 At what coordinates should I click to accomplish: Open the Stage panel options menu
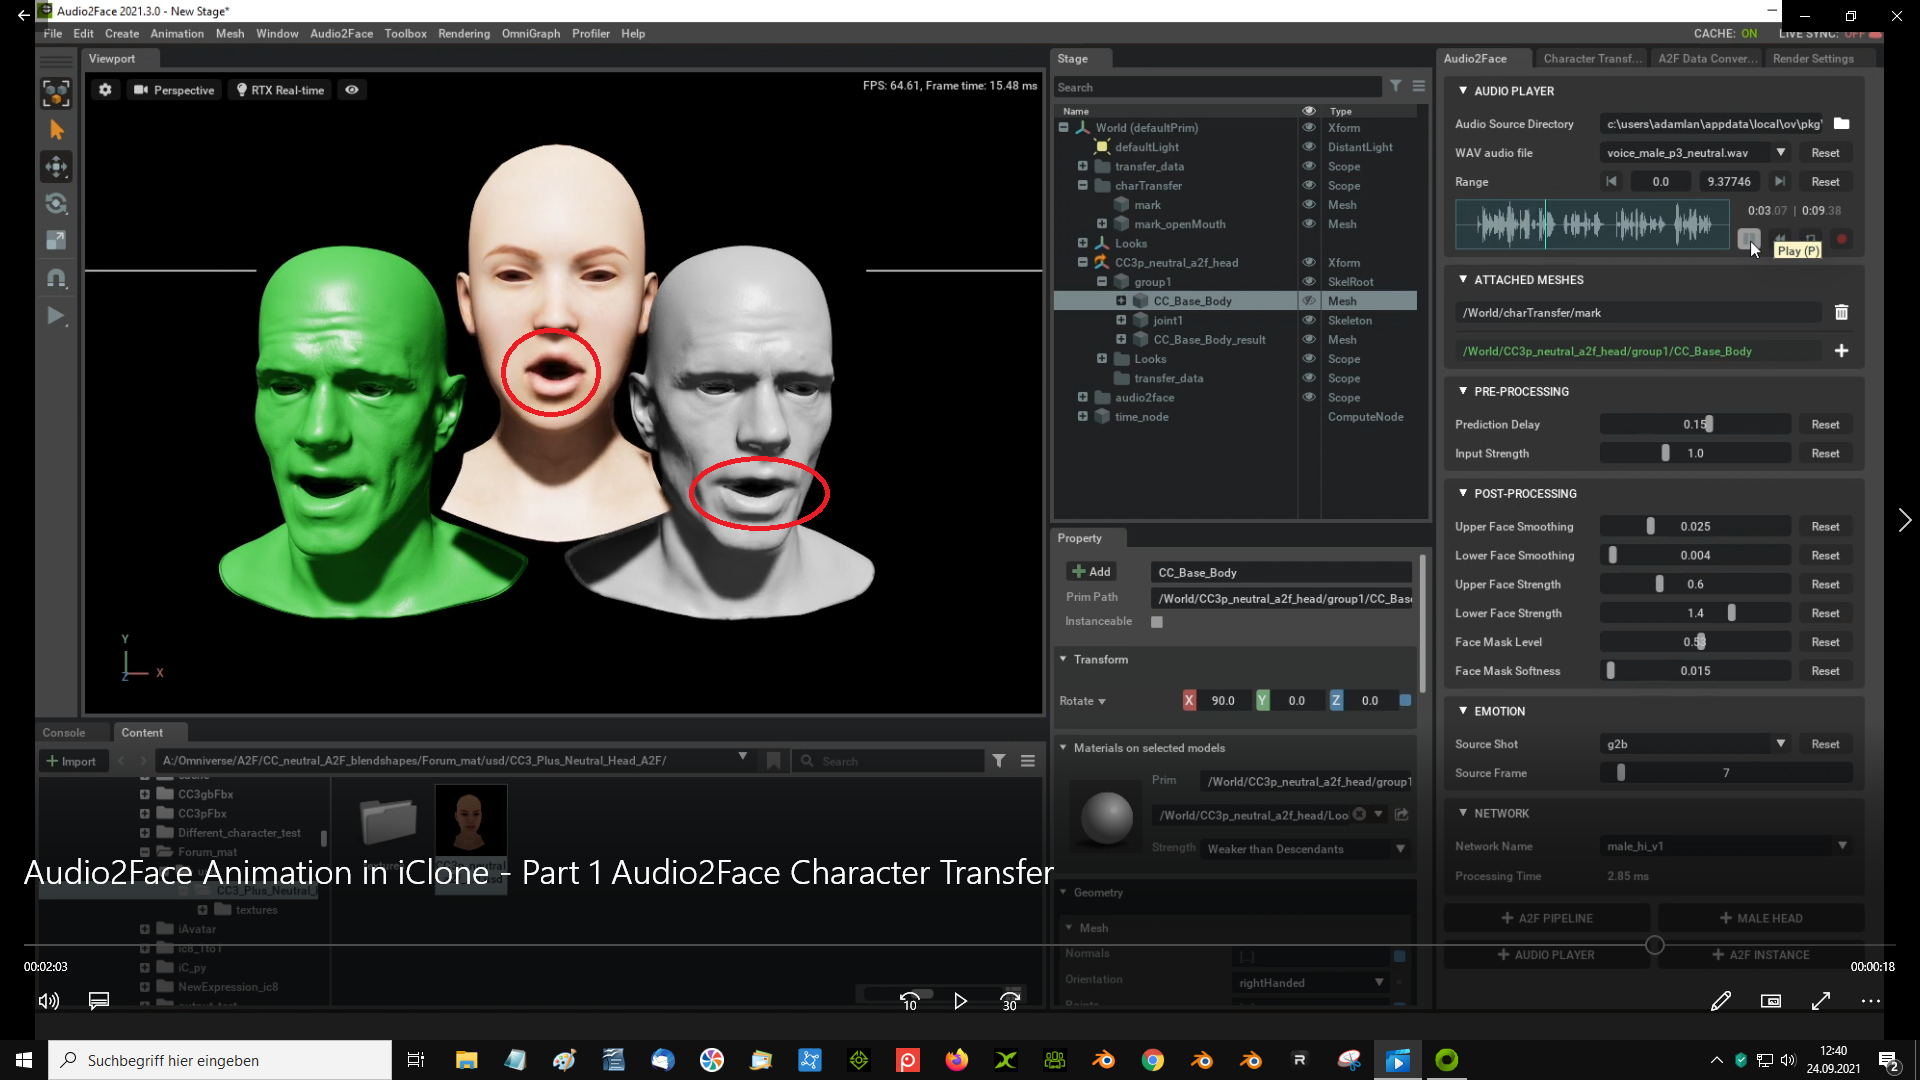pos(1418,87)
